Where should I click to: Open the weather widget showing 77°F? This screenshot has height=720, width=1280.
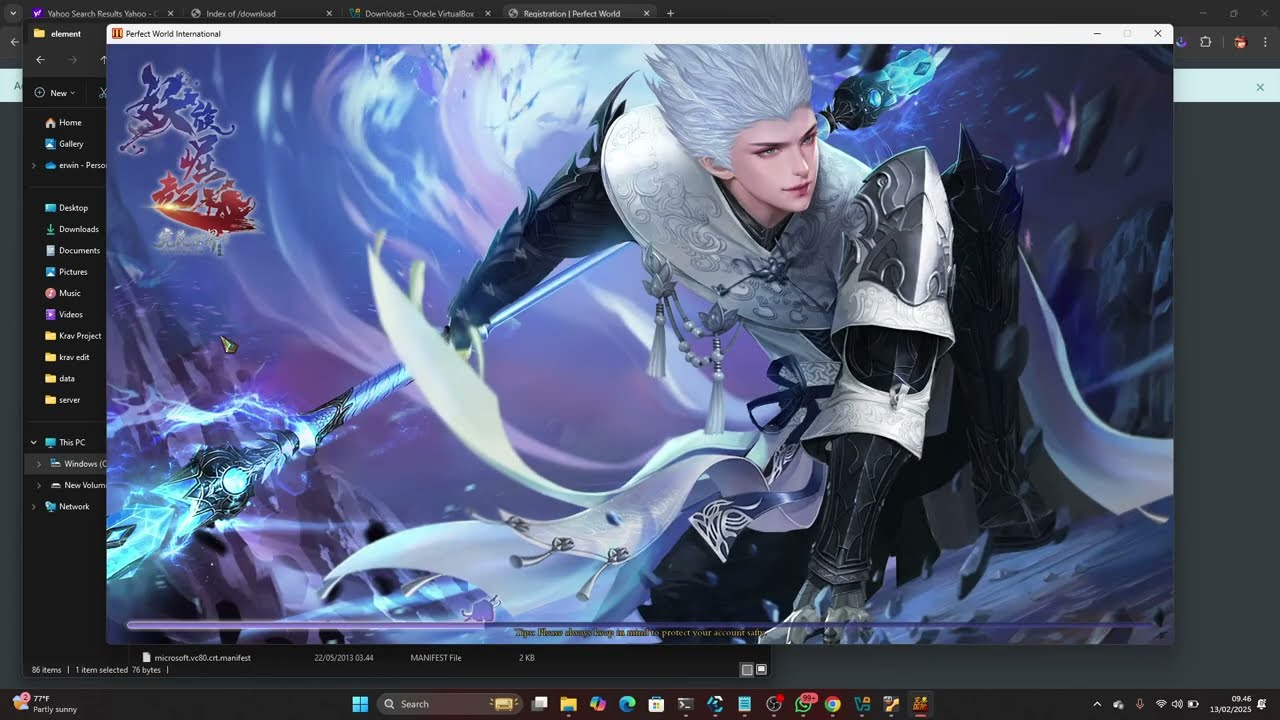tap(45, 704)
